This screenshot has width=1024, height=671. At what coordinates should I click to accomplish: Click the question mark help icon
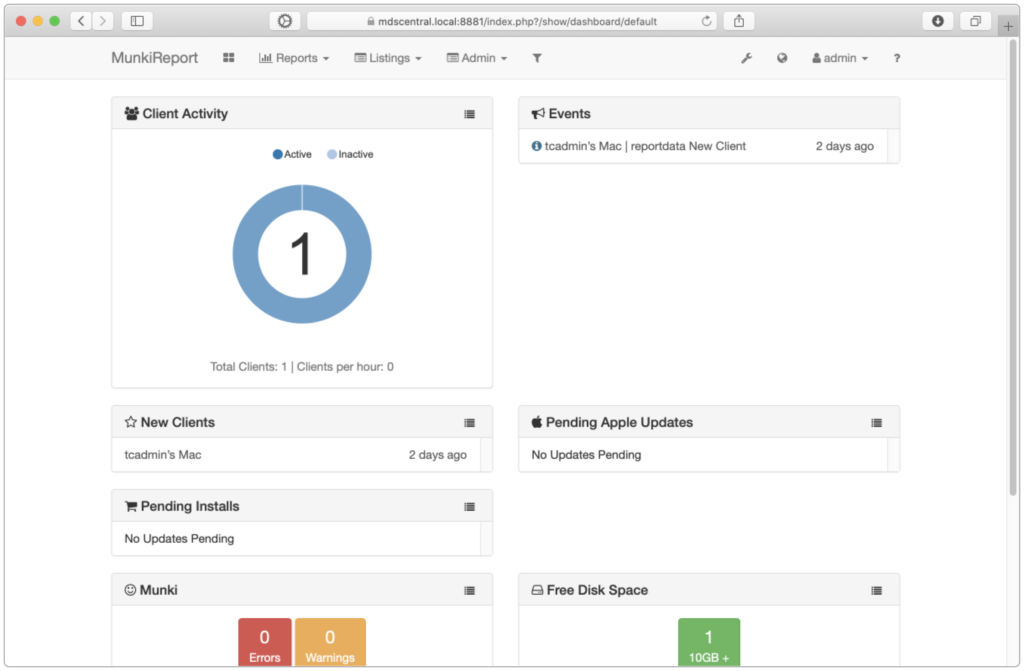(x=897, y=58)
